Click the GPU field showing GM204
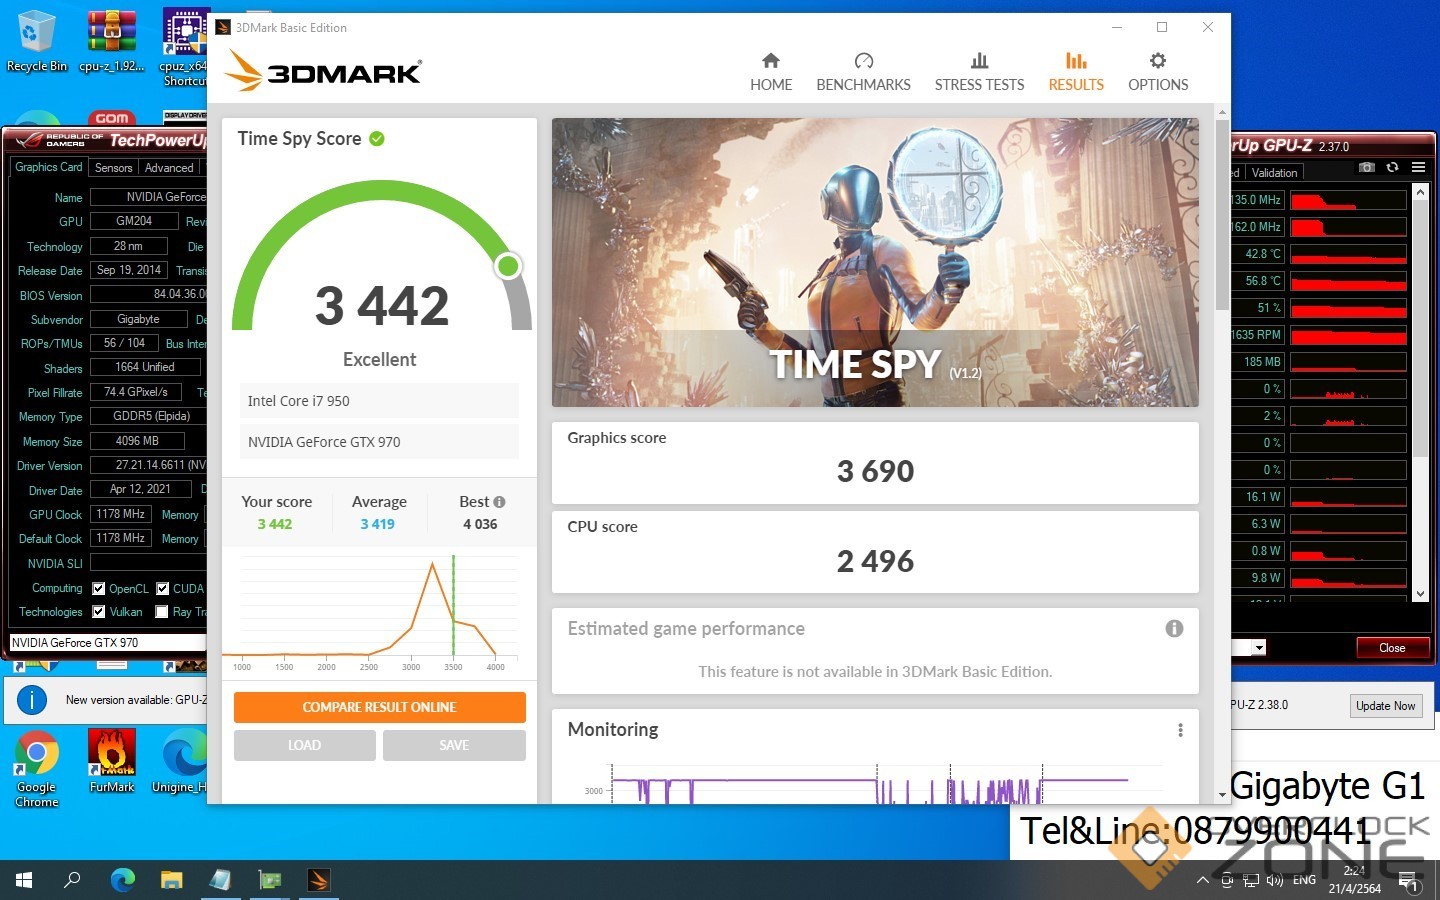The image size is (1440, 900). [134, 221]
